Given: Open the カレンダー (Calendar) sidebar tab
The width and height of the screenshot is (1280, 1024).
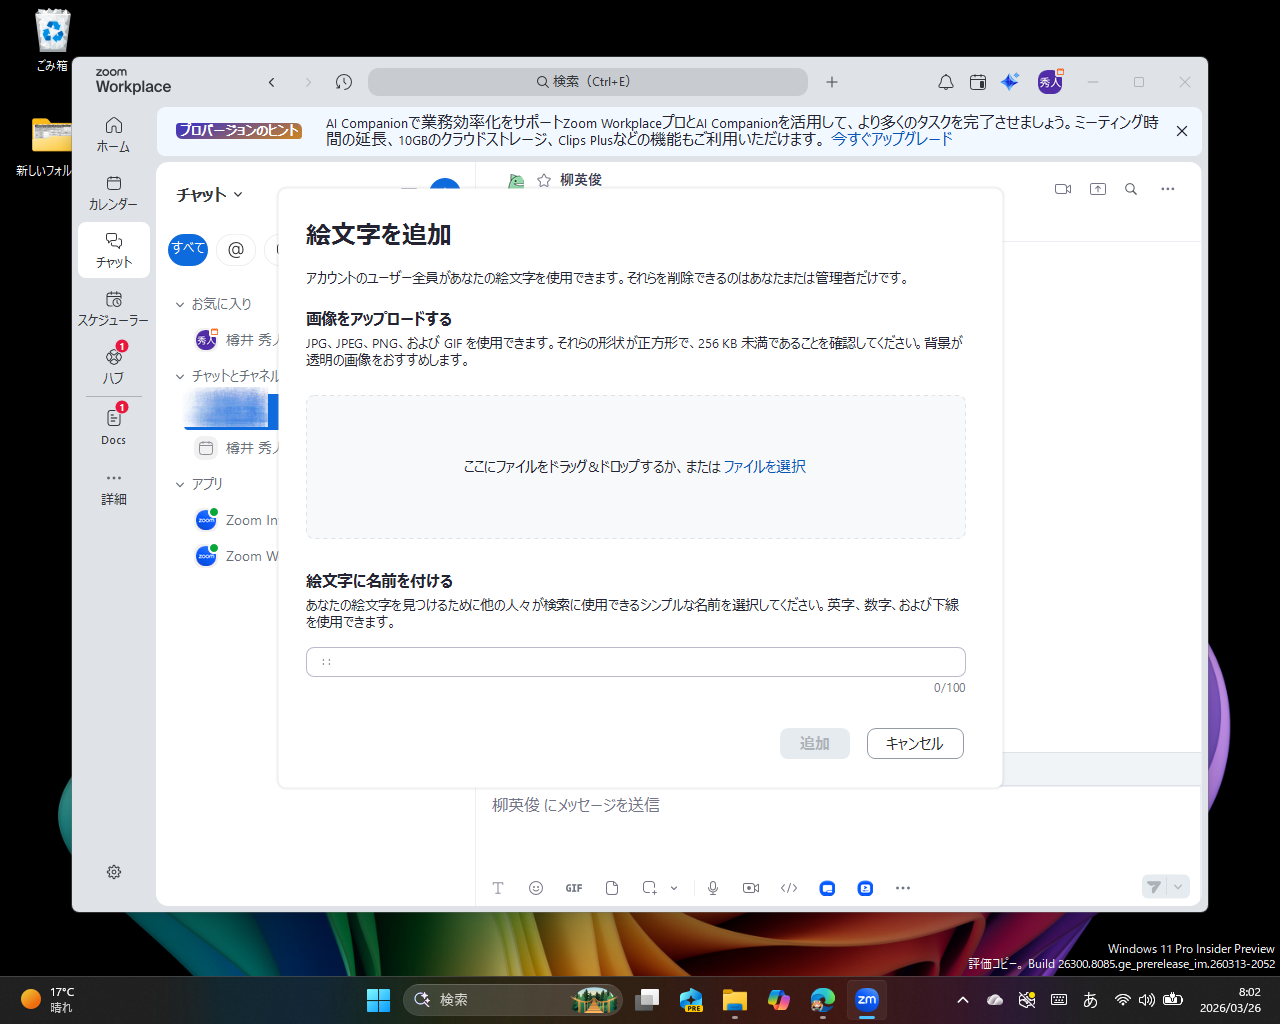Looking at the screenshot, I should pos(114,192).
